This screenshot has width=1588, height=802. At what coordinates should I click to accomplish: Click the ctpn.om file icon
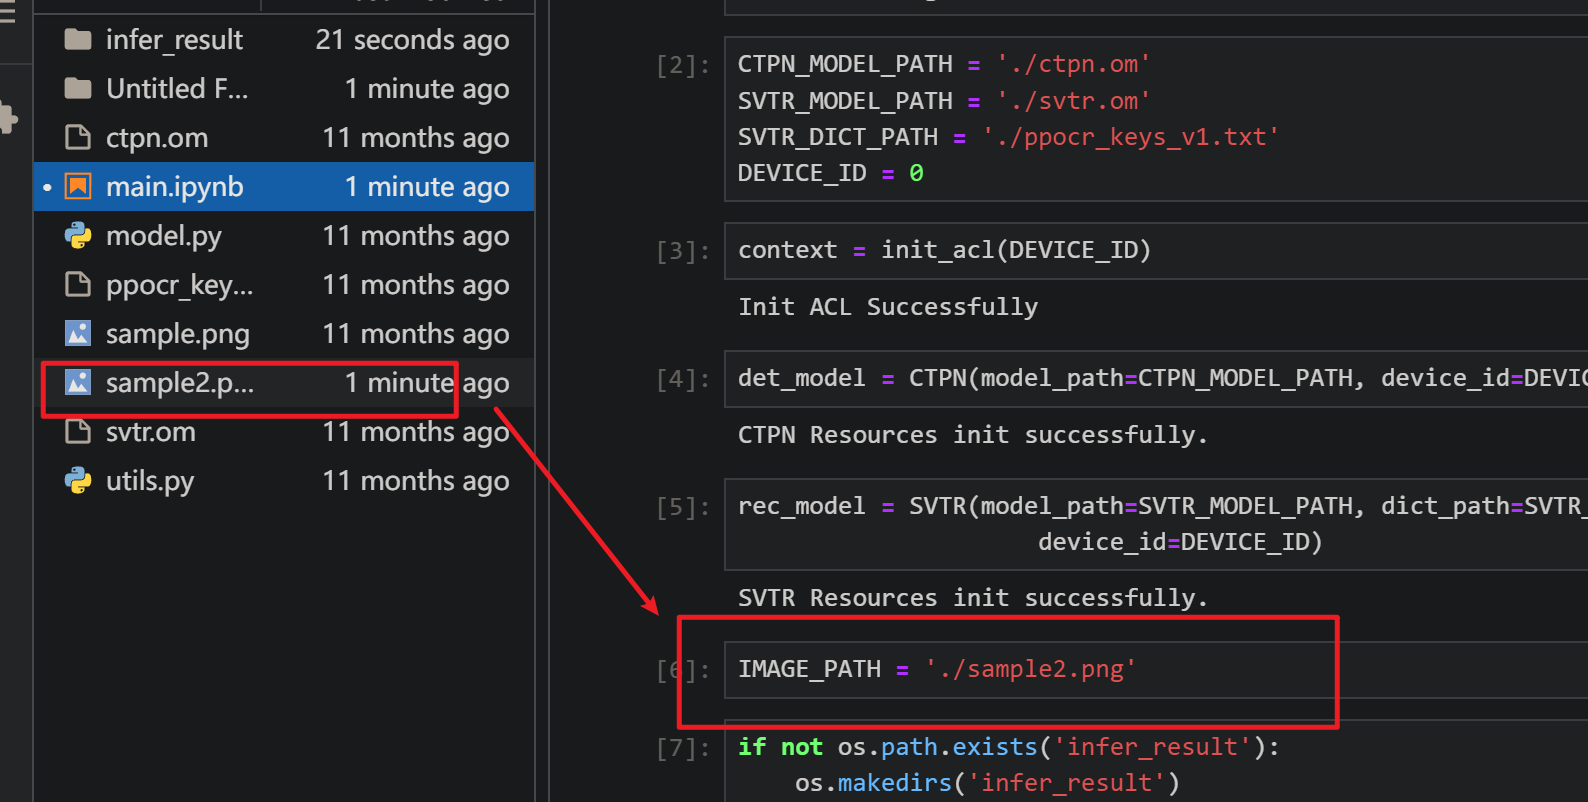[78, 137]
